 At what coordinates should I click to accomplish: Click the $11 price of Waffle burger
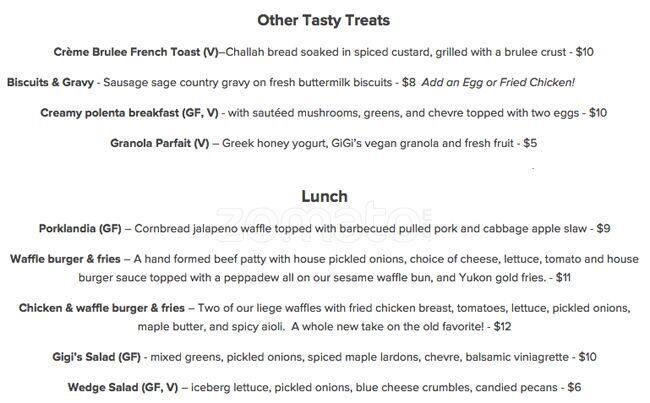click(x=562, y=277)
